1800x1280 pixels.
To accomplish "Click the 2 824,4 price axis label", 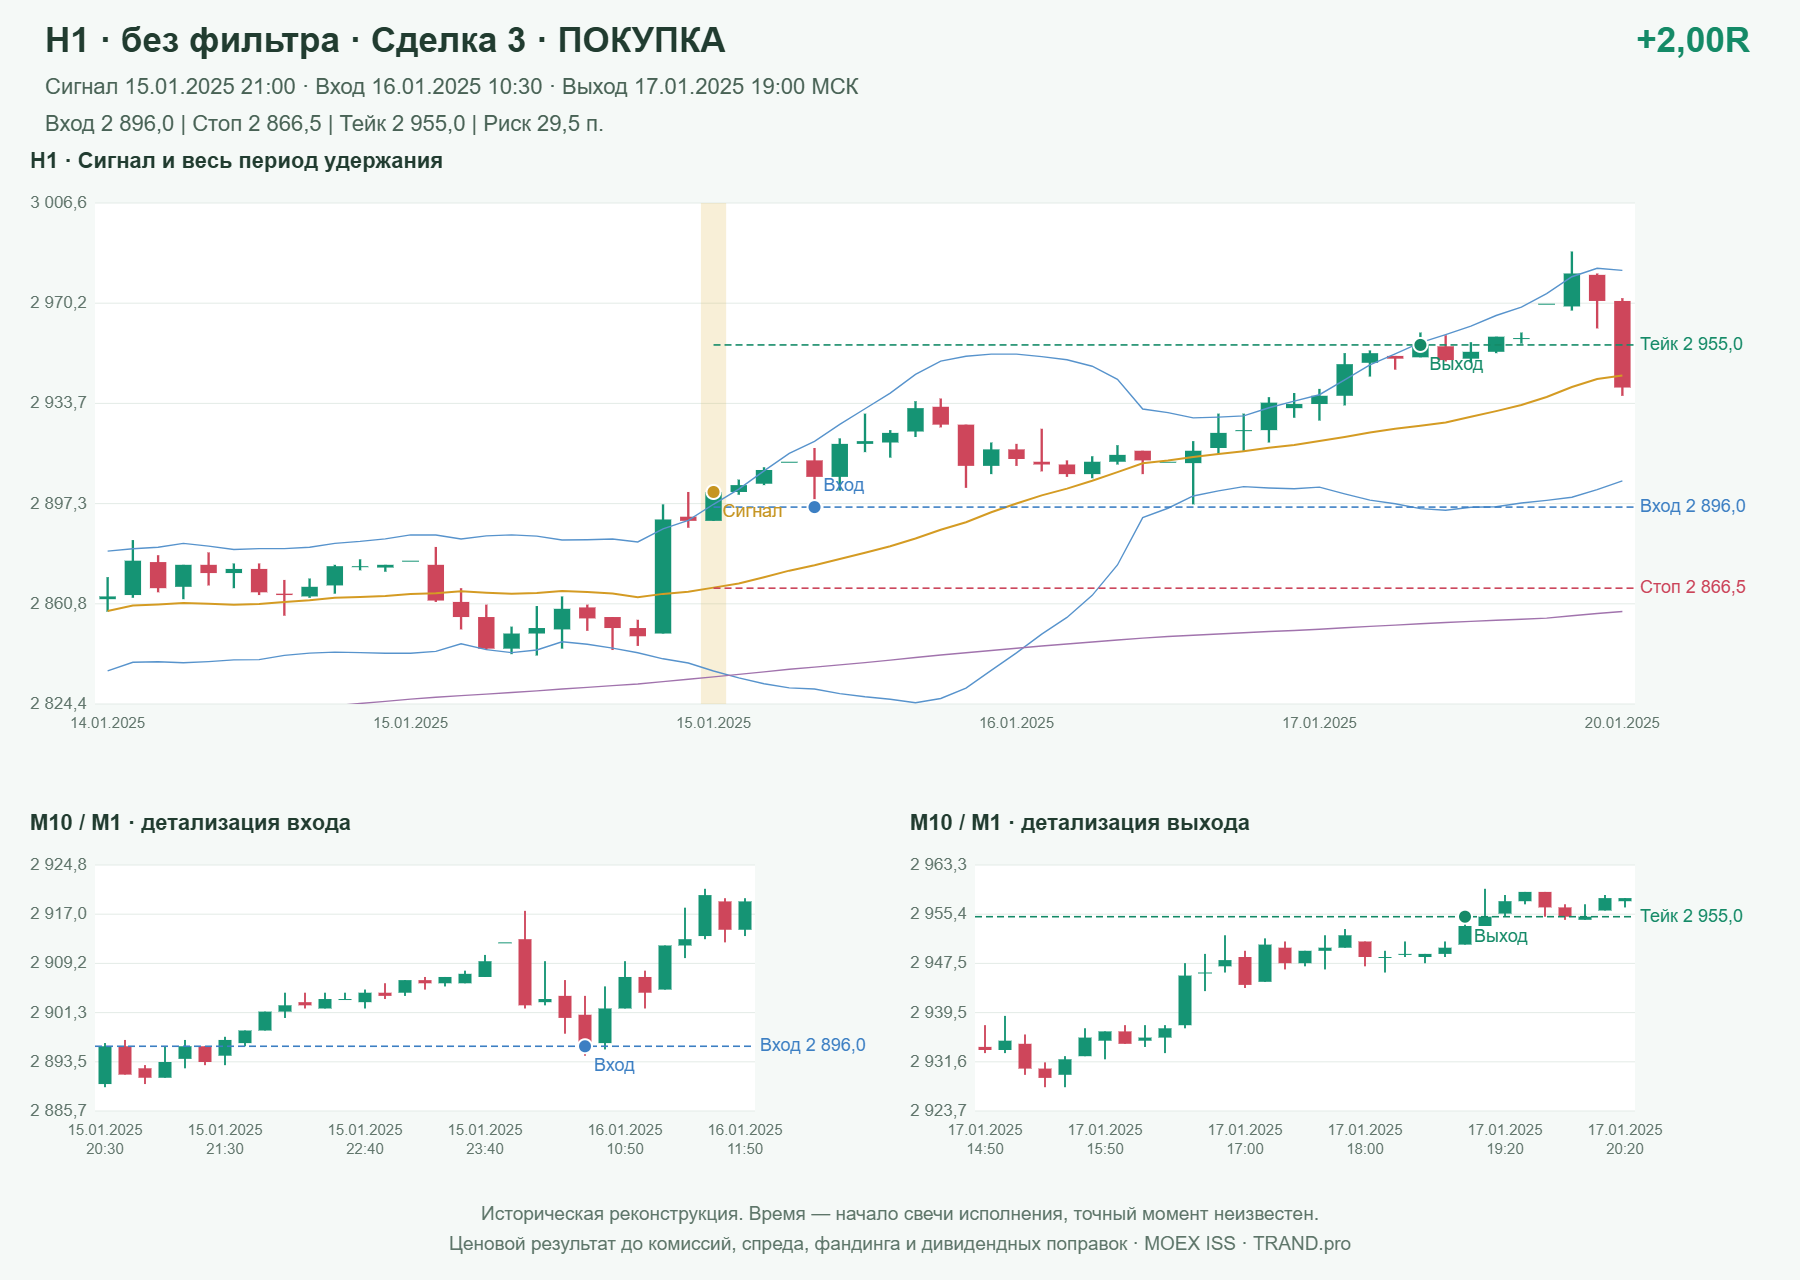I will [x=58, y=704].
